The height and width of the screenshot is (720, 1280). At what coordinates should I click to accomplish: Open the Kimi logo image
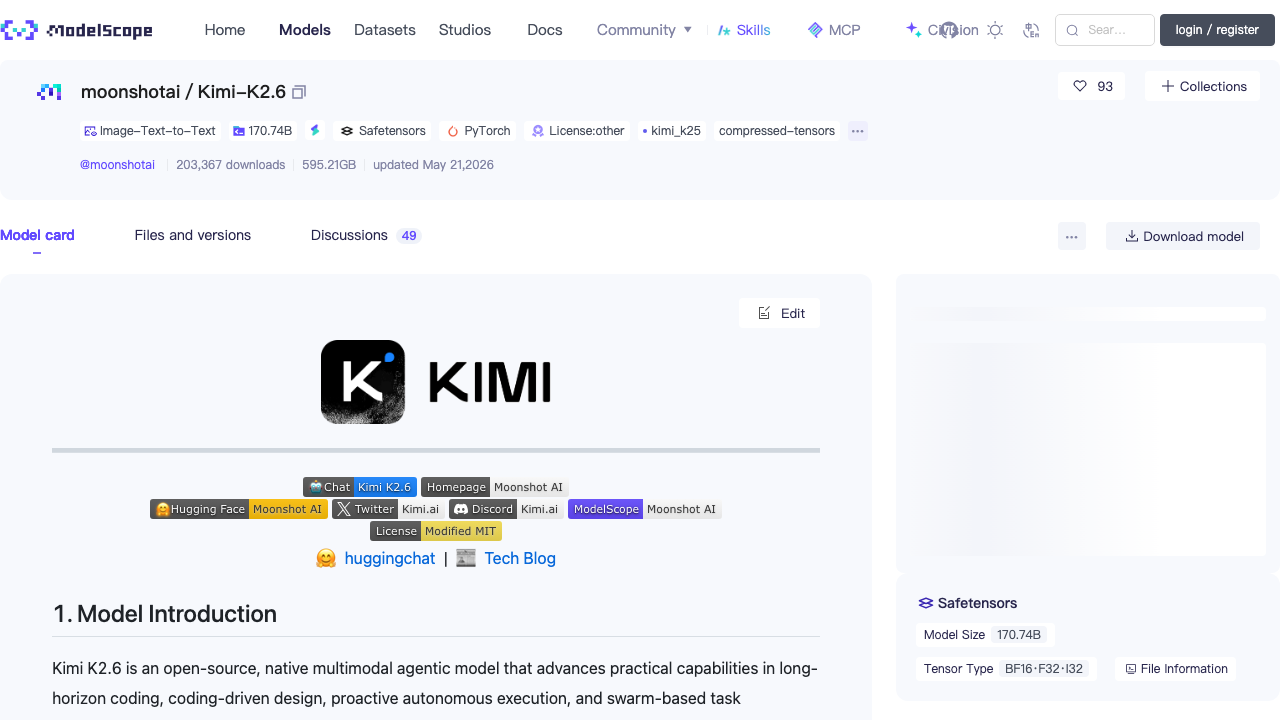coord(436,382)
